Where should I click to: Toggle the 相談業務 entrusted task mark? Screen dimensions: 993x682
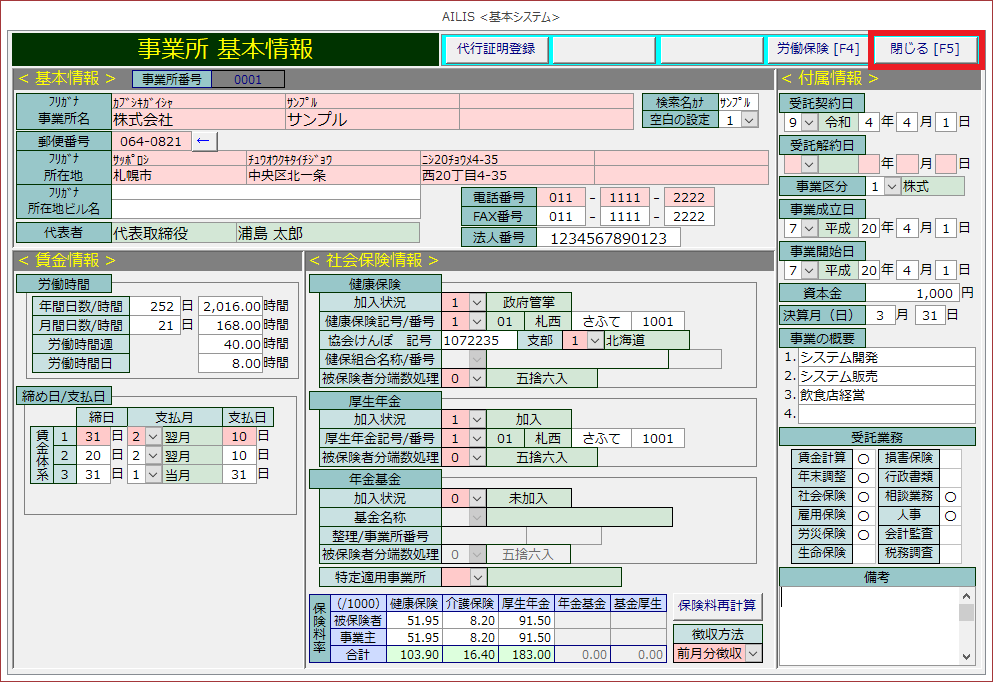coord(950,496)
